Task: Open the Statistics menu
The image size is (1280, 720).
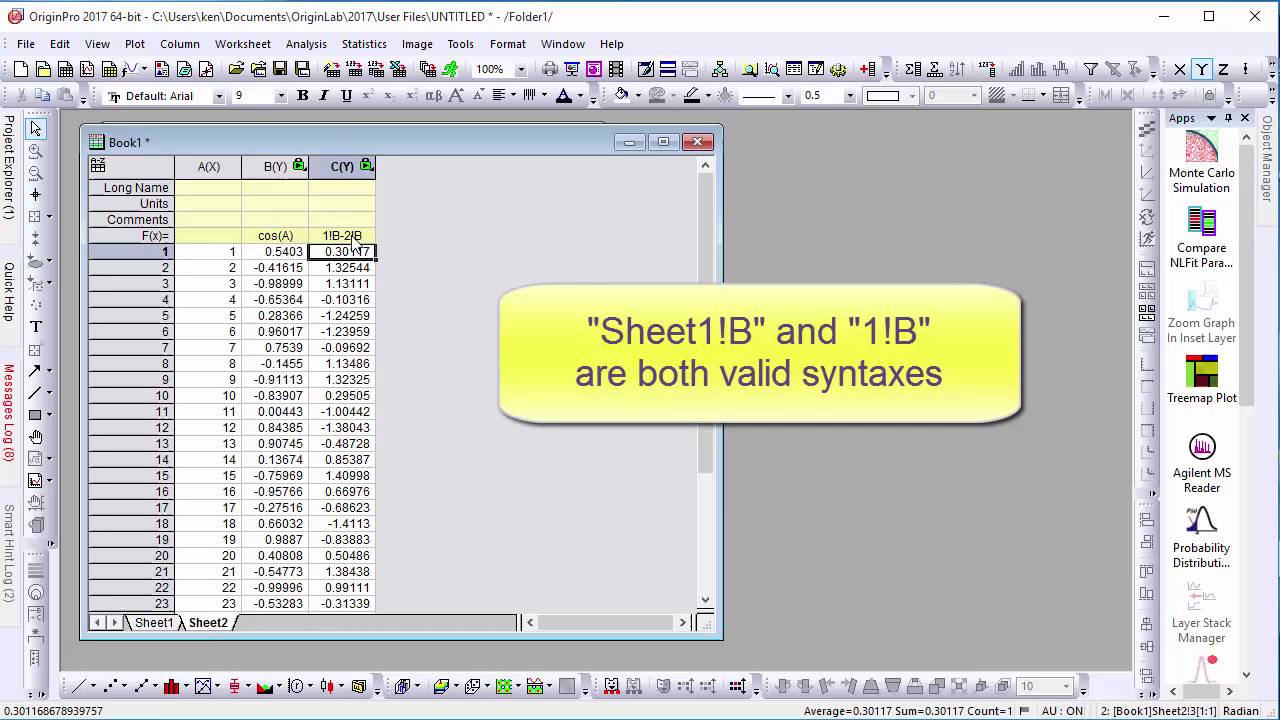Action: pos(364,44)
